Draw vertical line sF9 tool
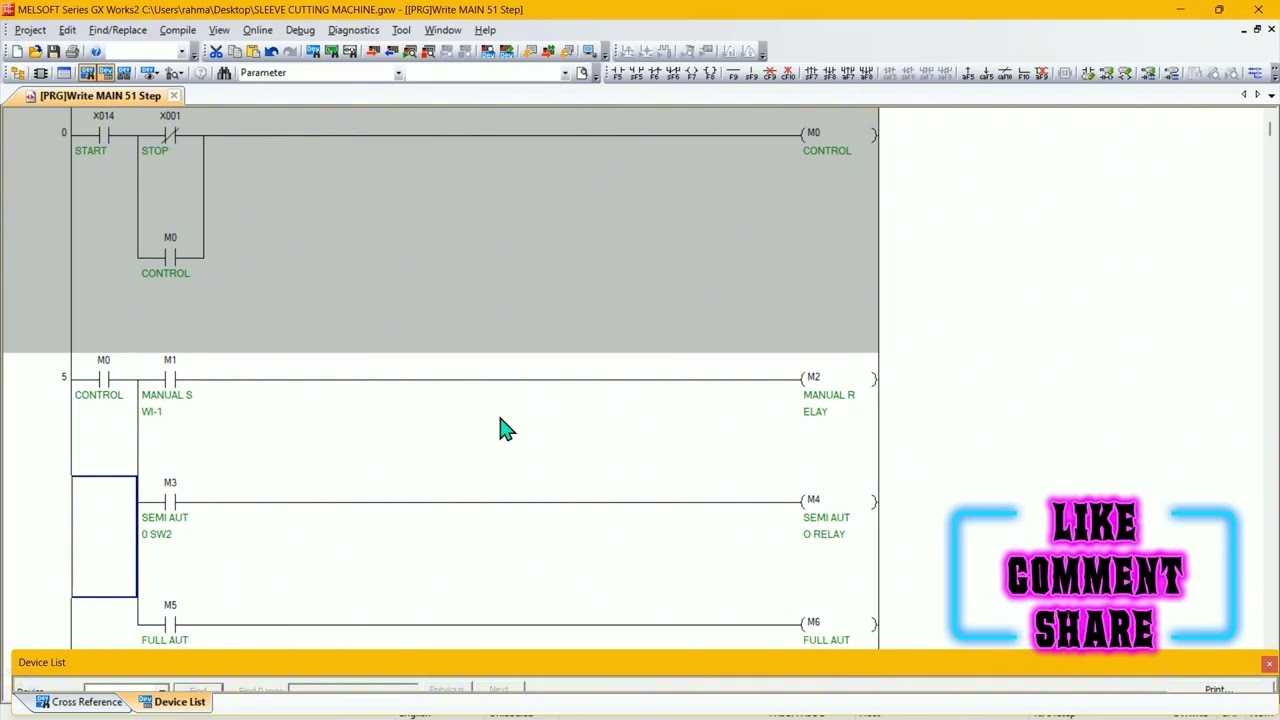 tap(751, 73)
